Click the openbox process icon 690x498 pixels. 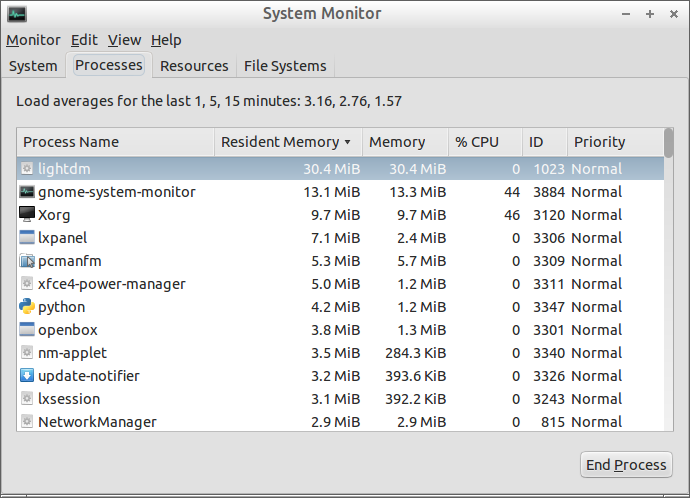coord(27,330)
